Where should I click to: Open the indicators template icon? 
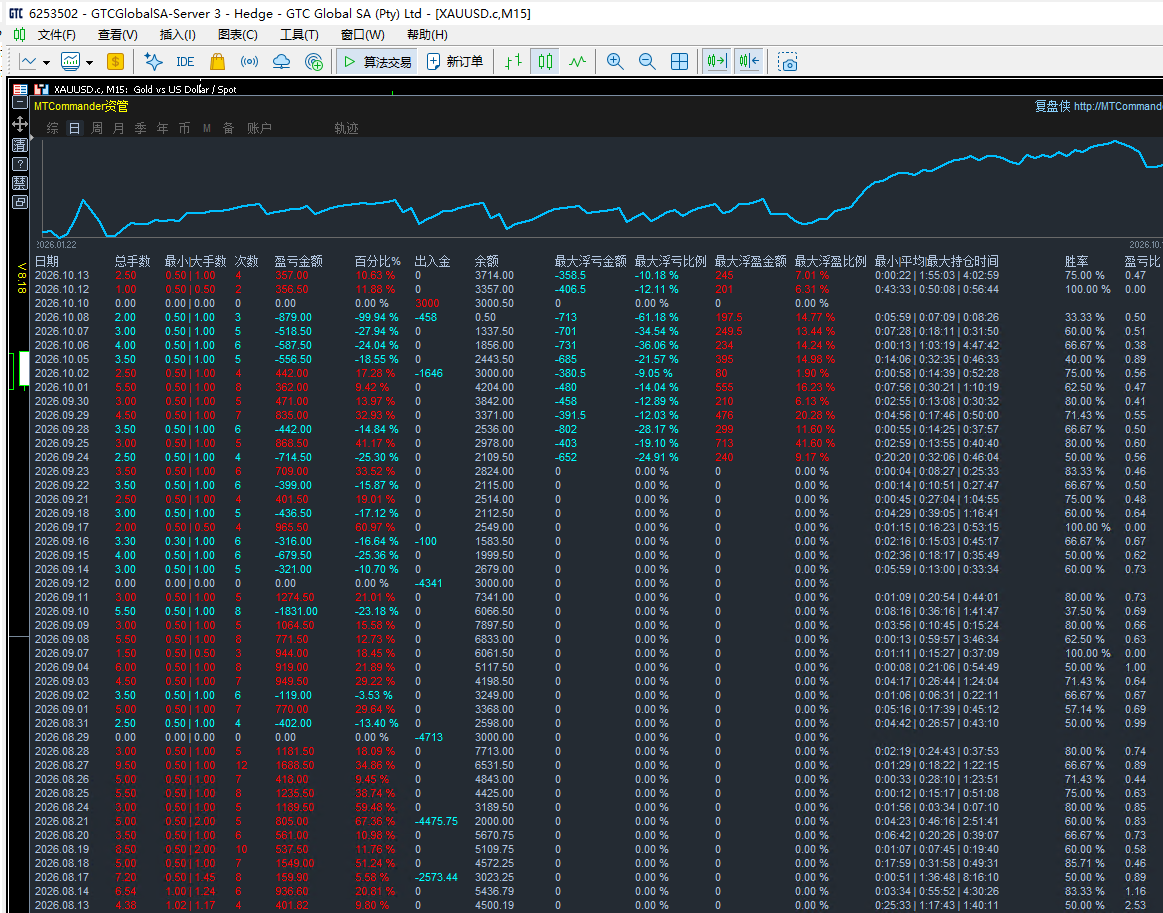coord(70,62)
